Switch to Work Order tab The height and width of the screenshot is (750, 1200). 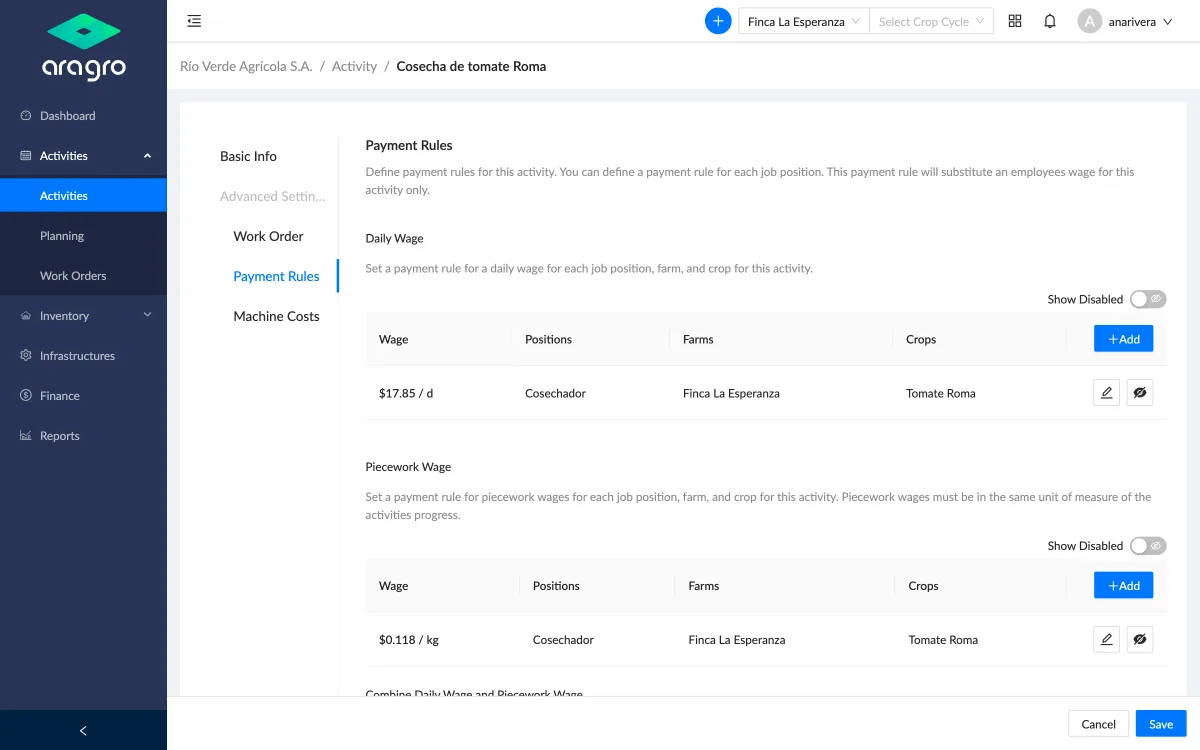(x=268, y=236)
